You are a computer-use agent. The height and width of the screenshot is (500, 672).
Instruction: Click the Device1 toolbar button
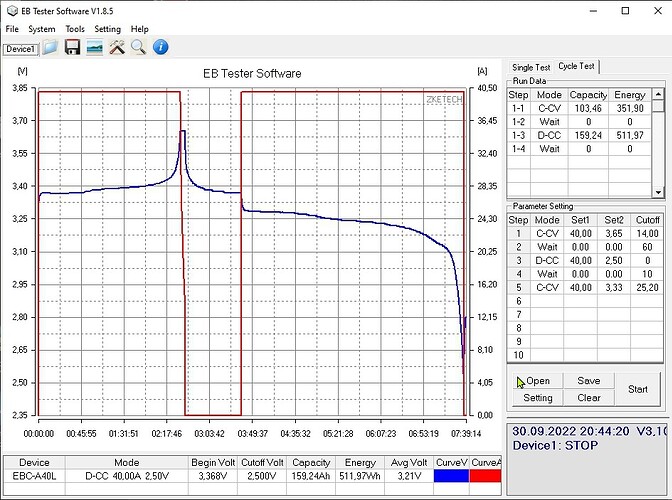20,49
